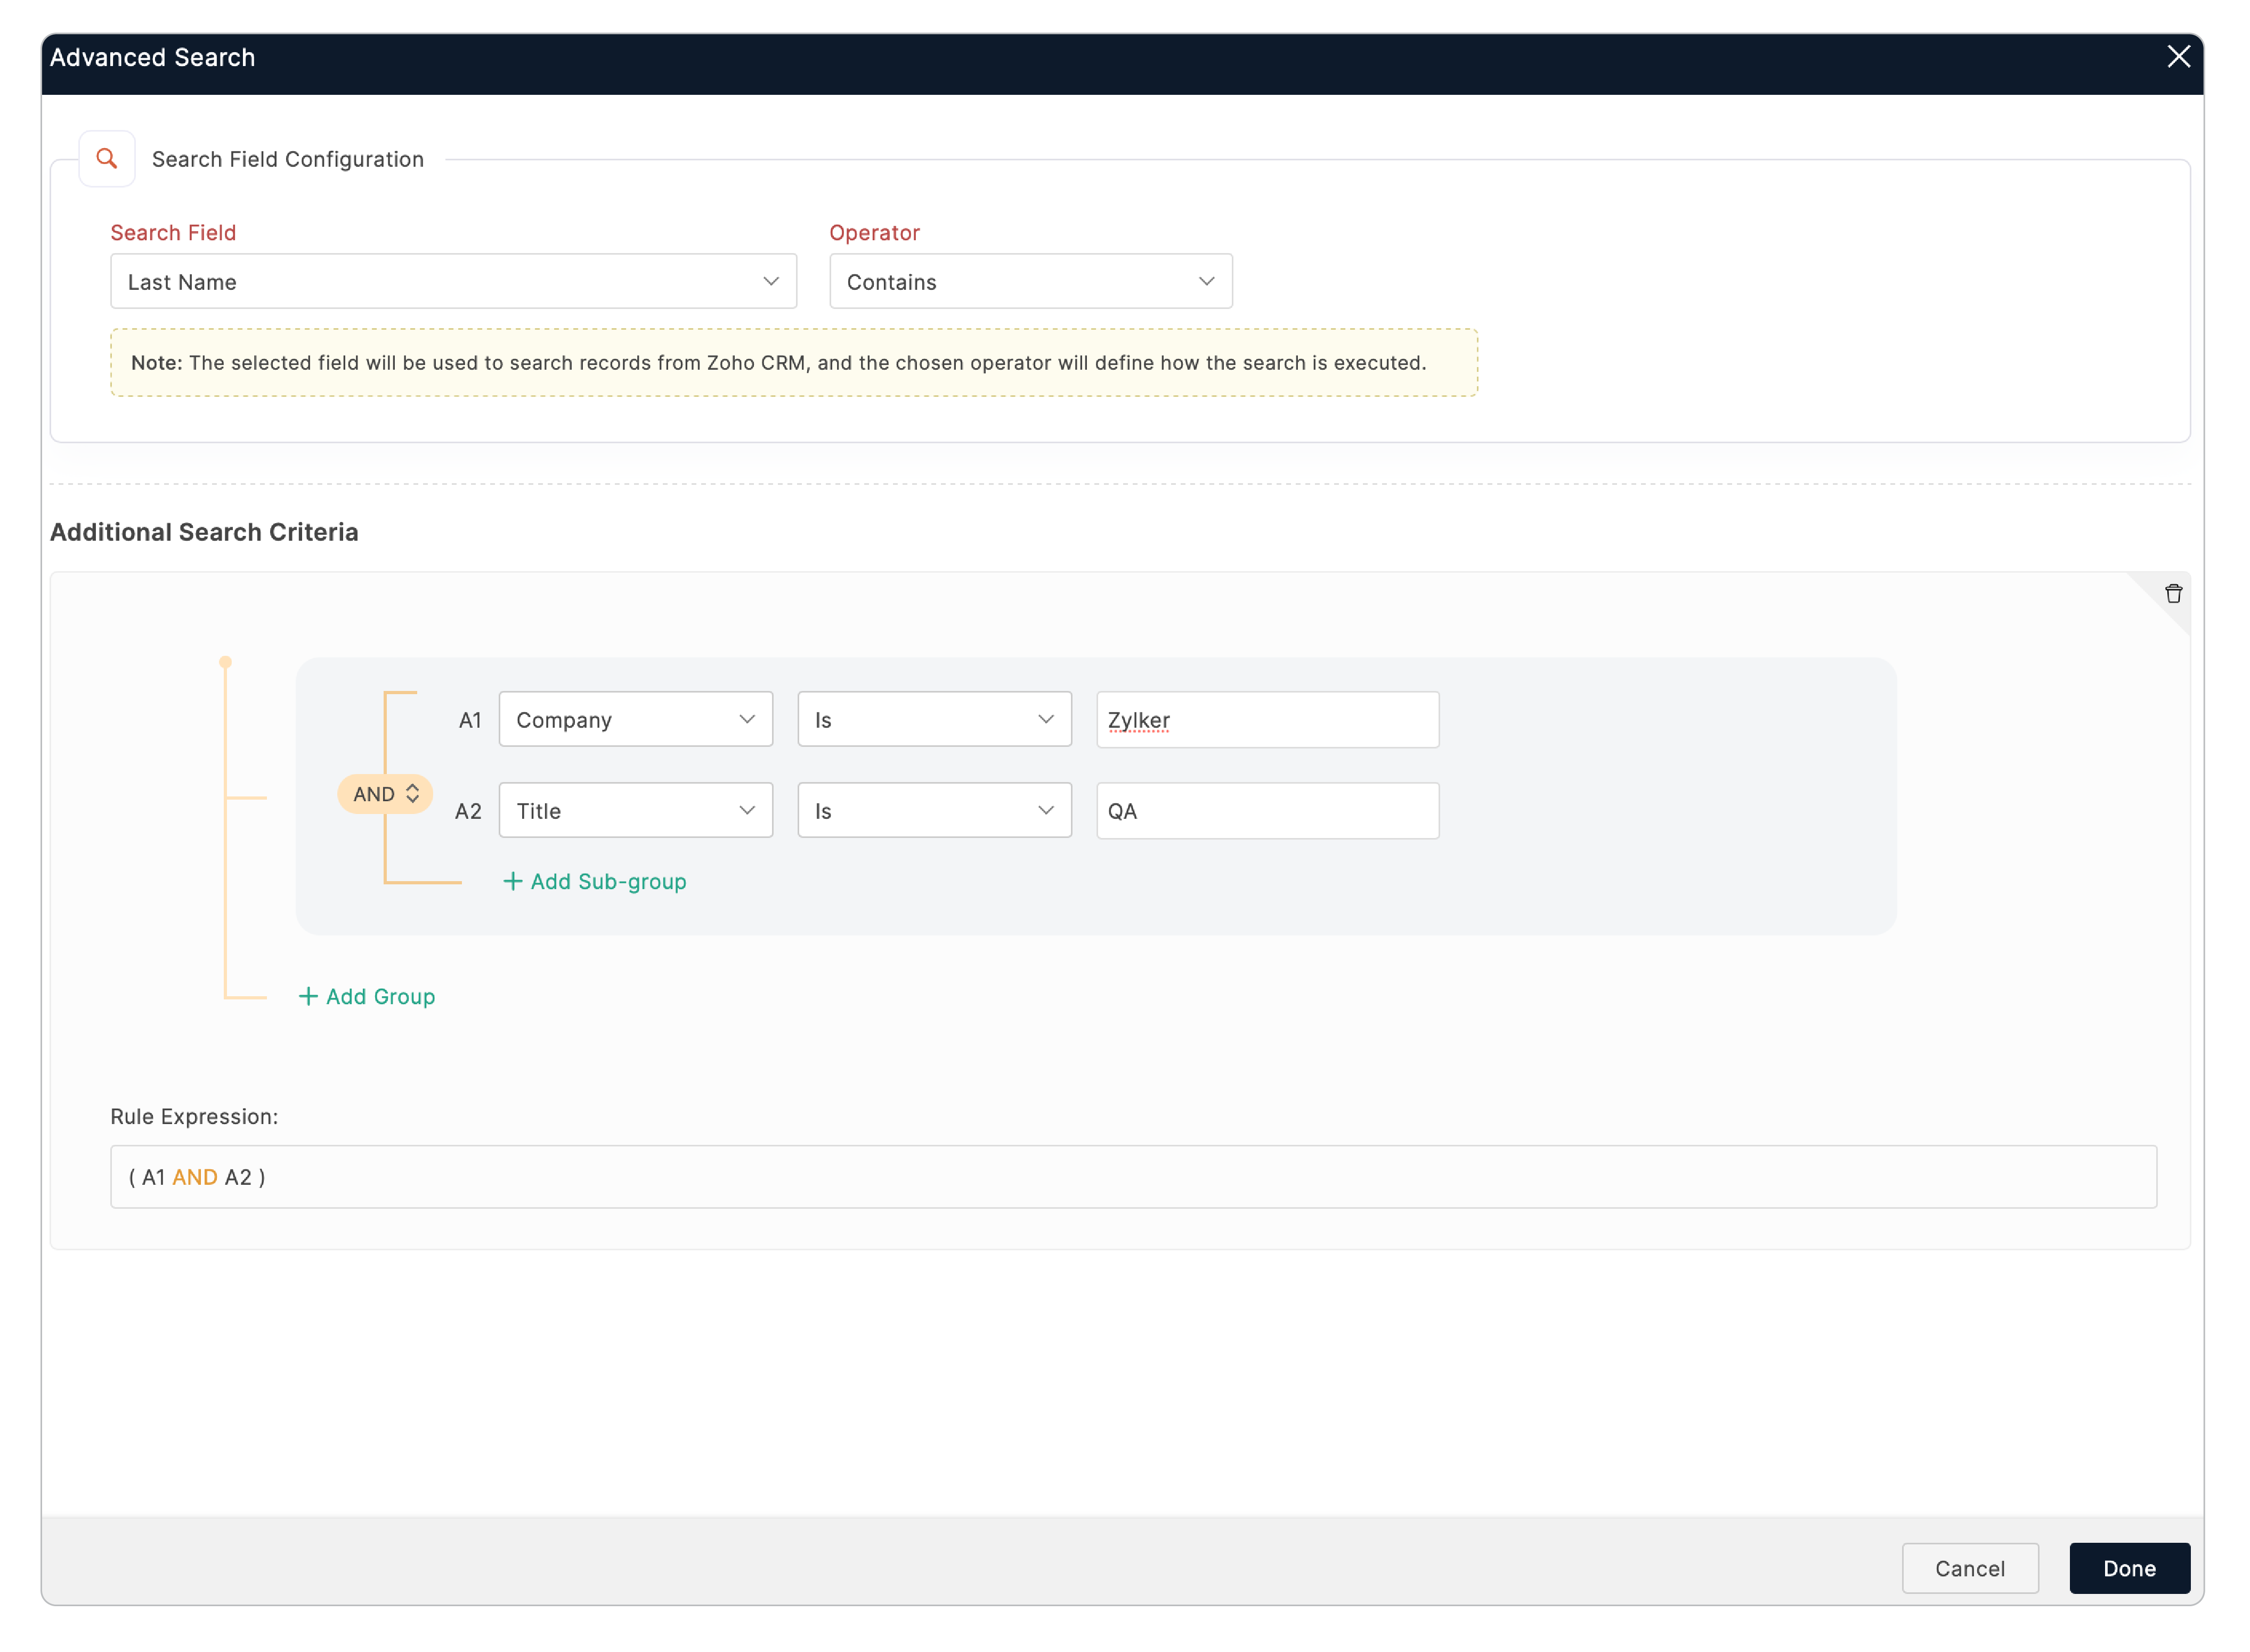Click the search magnifier icon
The width and height of the screenshot is (2250, 1652).
[107, 158]
